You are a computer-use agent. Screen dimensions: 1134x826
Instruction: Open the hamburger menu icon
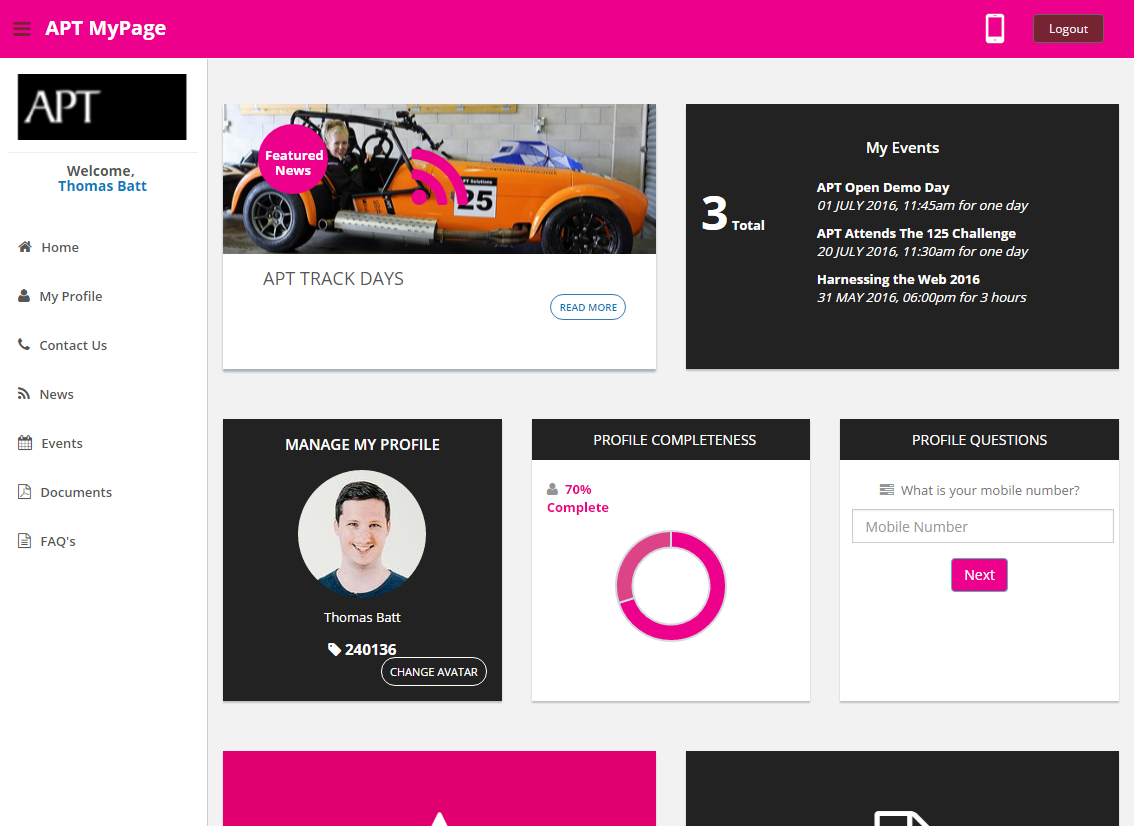pyautogui.click(x=22, y=29)
